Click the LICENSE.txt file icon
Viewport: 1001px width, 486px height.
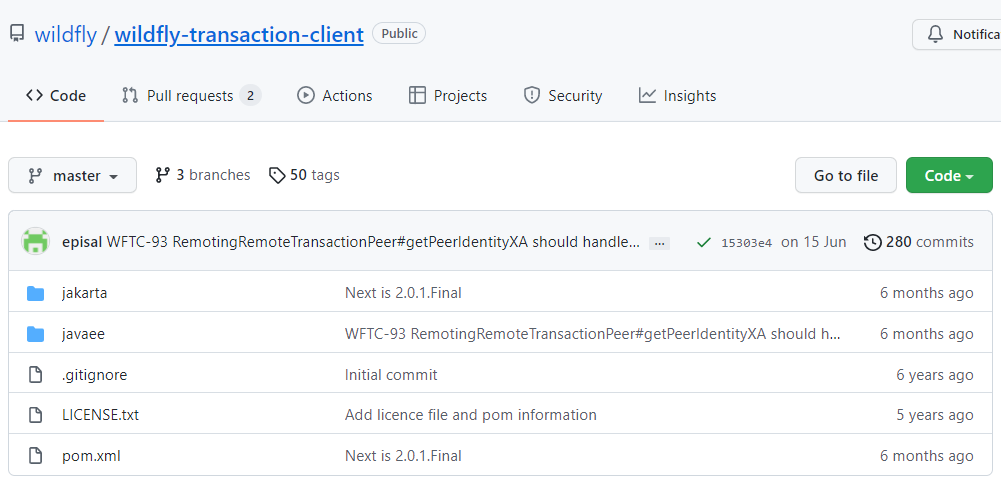[36, 415]
